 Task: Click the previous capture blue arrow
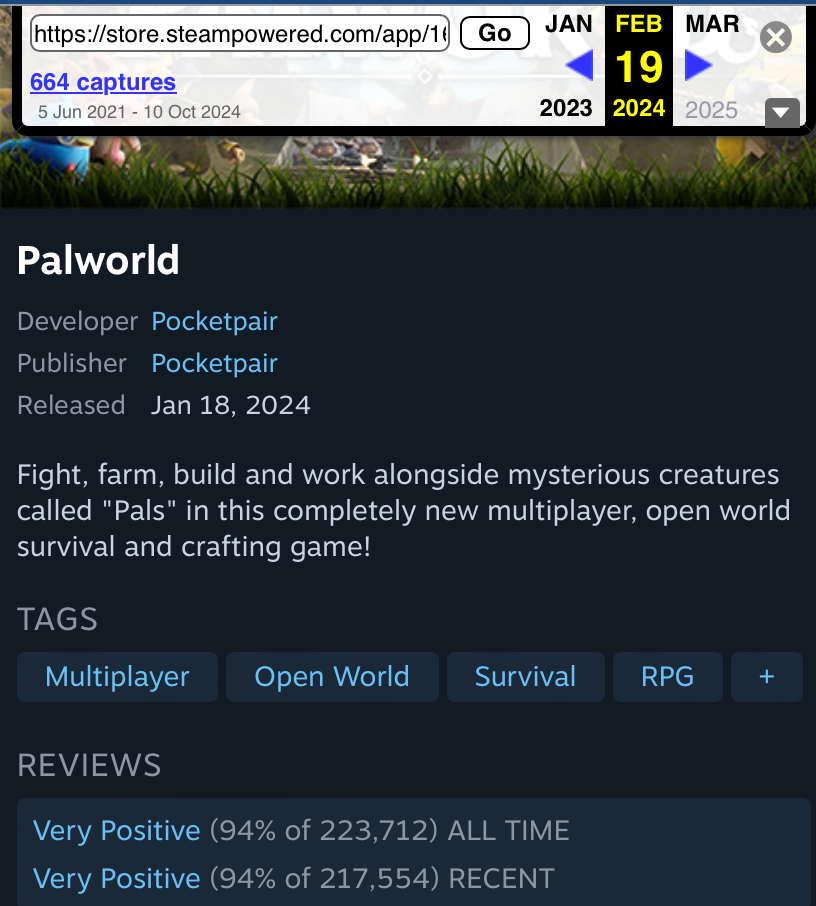(580, 65)
